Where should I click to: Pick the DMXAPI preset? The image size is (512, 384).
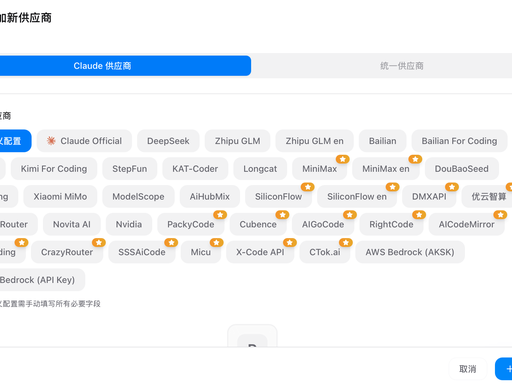(429, 196)
